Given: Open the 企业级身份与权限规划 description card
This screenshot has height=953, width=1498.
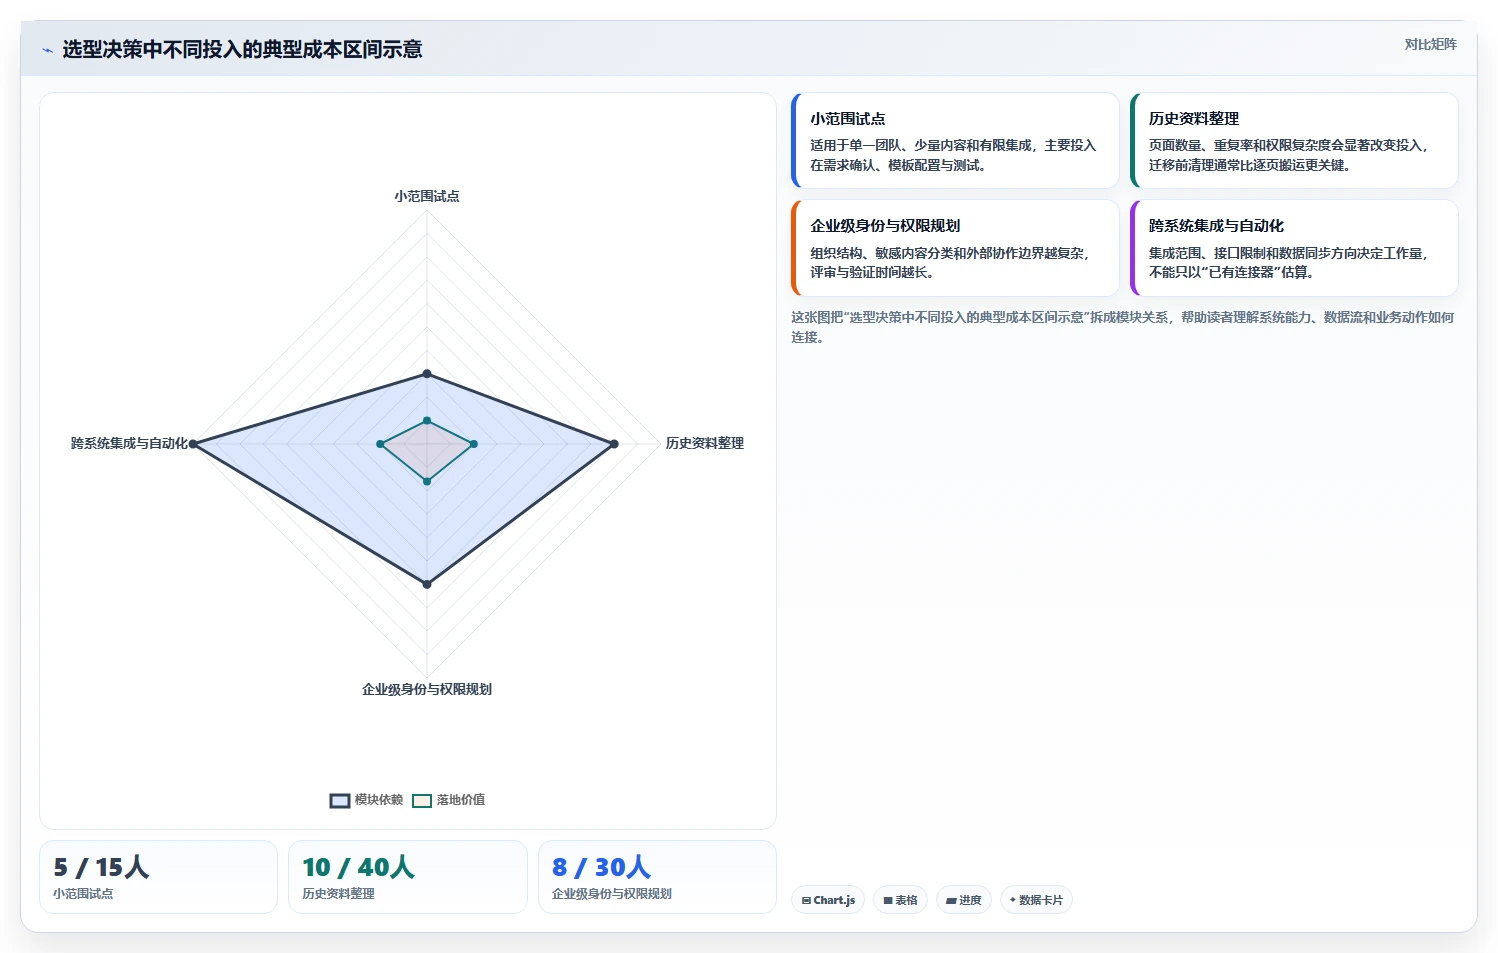Looking at the screenshot, I should pos(955,248).
